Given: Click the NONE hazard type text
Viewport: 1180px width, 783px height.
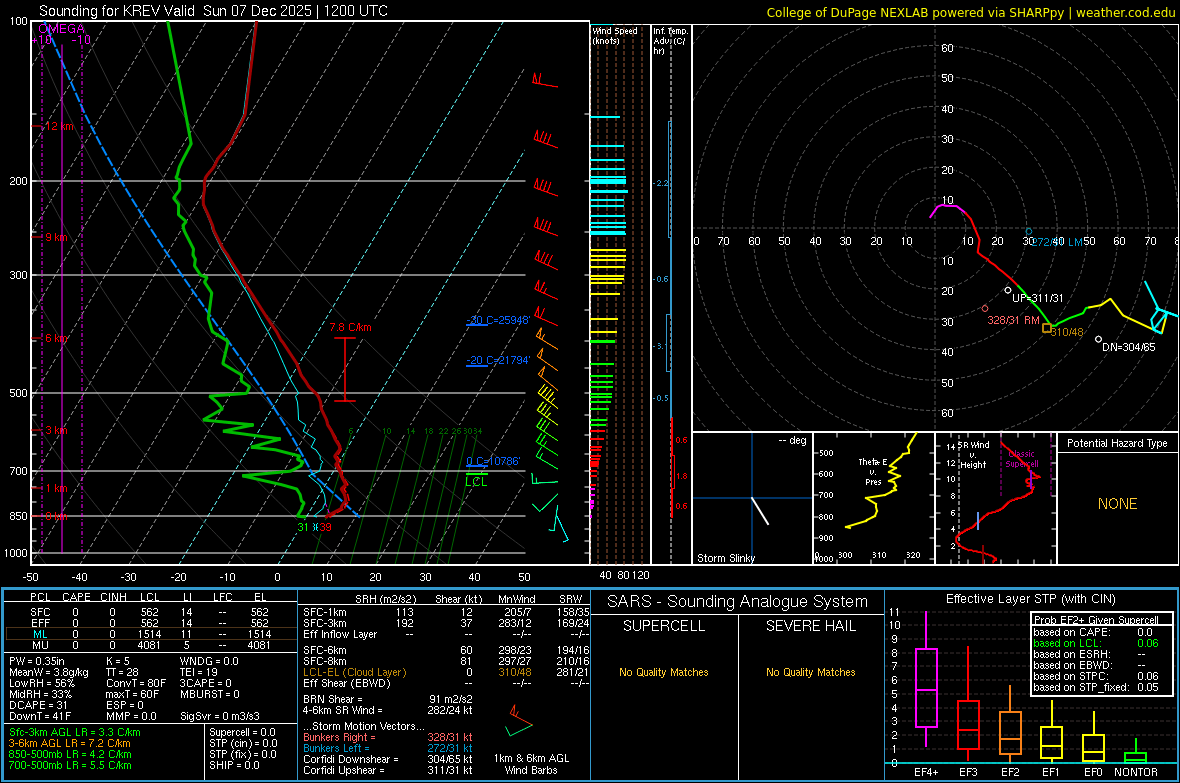Looking at the screenshot, I should coord(1117,504).
